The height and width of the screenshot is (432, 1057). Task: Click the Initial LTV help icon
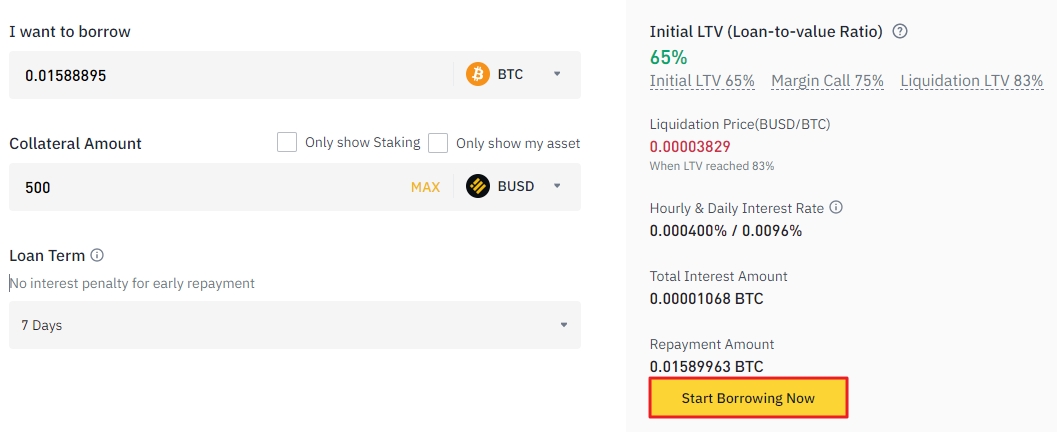[899, 32]
